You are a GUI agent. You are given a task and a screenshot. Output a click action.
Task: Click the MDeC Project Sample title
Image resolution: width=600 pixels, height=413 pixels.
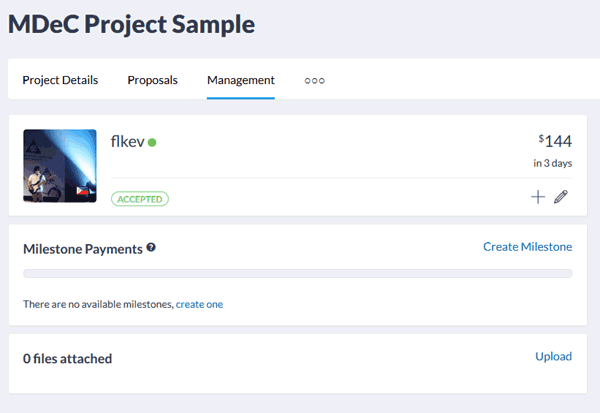coord(131,24)
